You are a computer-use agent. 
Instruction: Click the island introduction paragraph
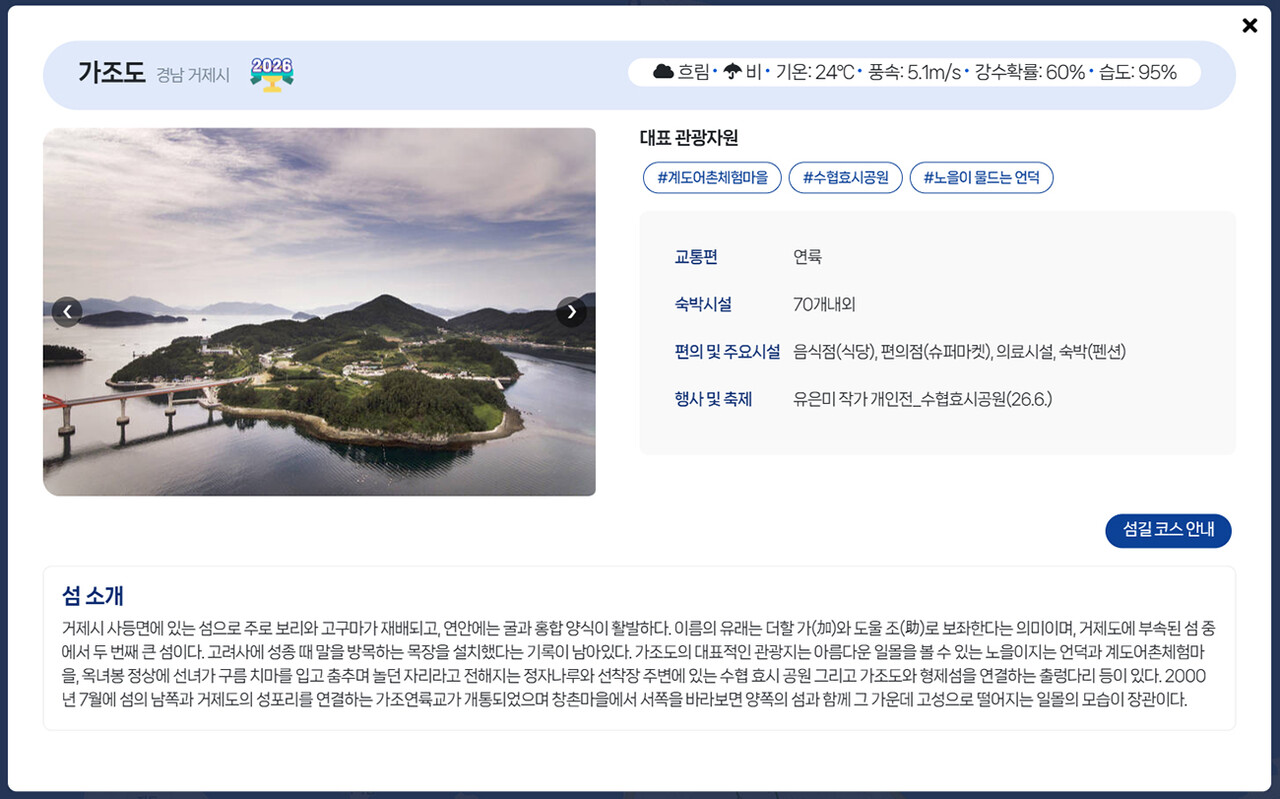[x=639, y=664]
